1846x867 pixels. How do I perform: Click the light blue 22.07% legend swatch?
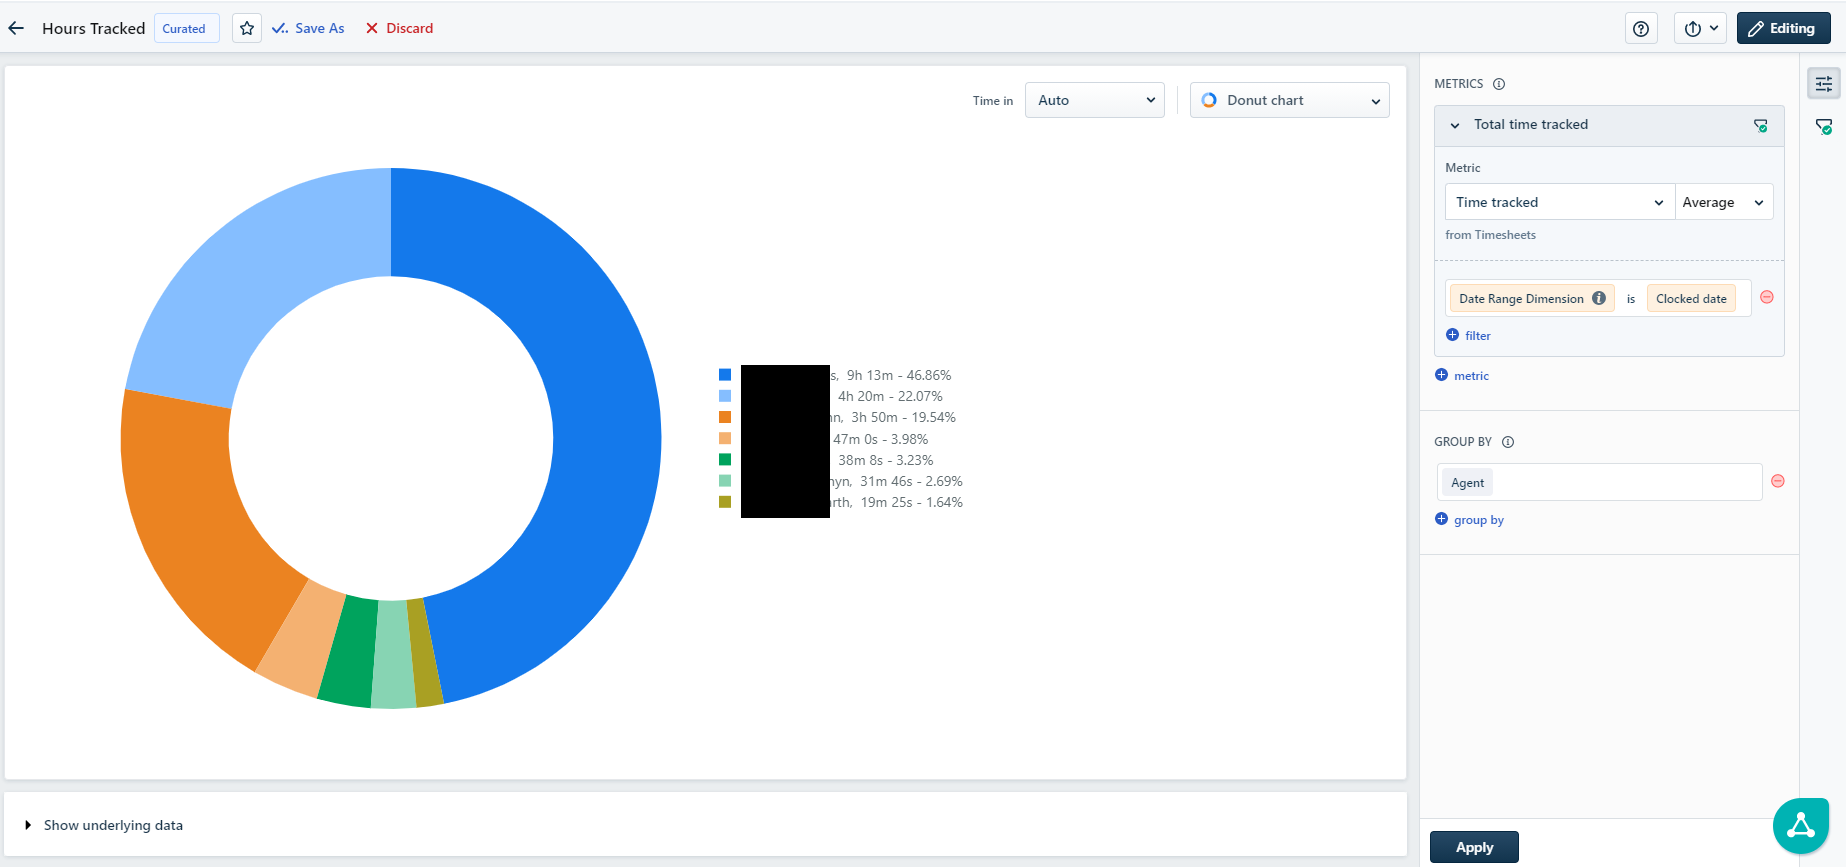tap(725, 396)
